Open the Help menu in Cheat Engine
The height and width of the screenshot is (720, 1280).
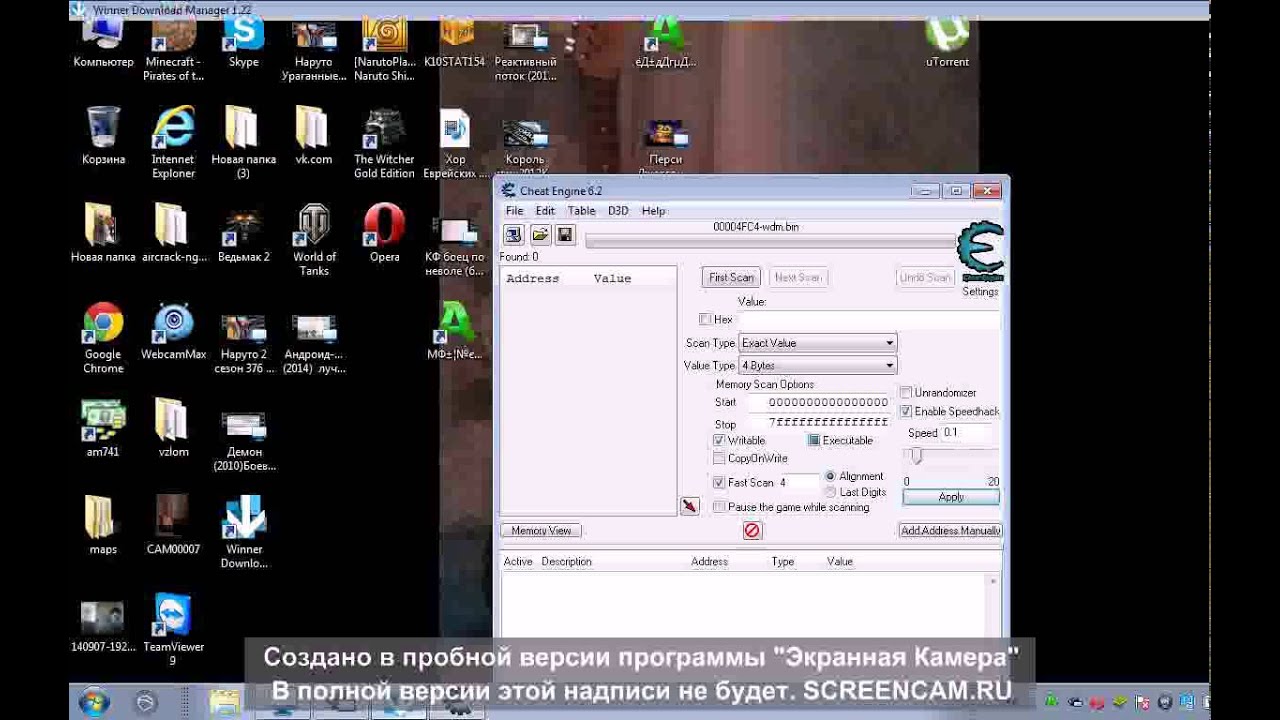pyautogui.click(x=653, y=211)
